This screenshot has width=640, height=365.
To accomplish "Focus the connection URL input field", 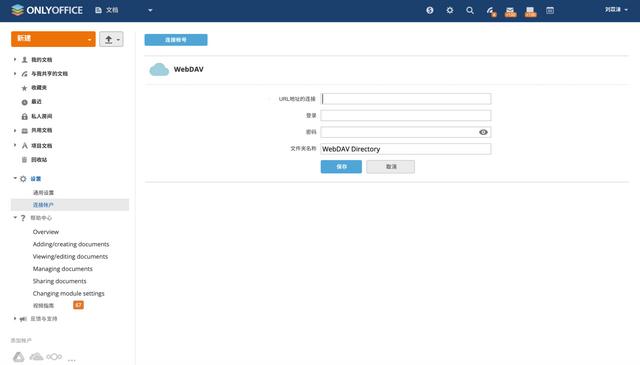I will pos(406,99).
